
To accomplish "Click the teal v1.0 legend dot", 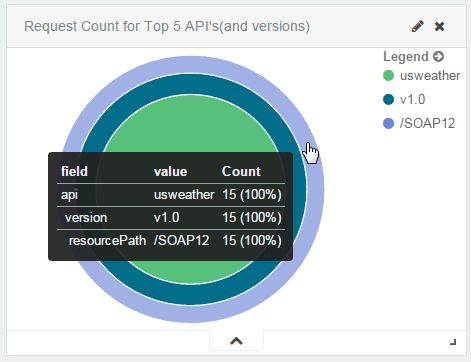I will pyautogui.click(x=388, y=99).
